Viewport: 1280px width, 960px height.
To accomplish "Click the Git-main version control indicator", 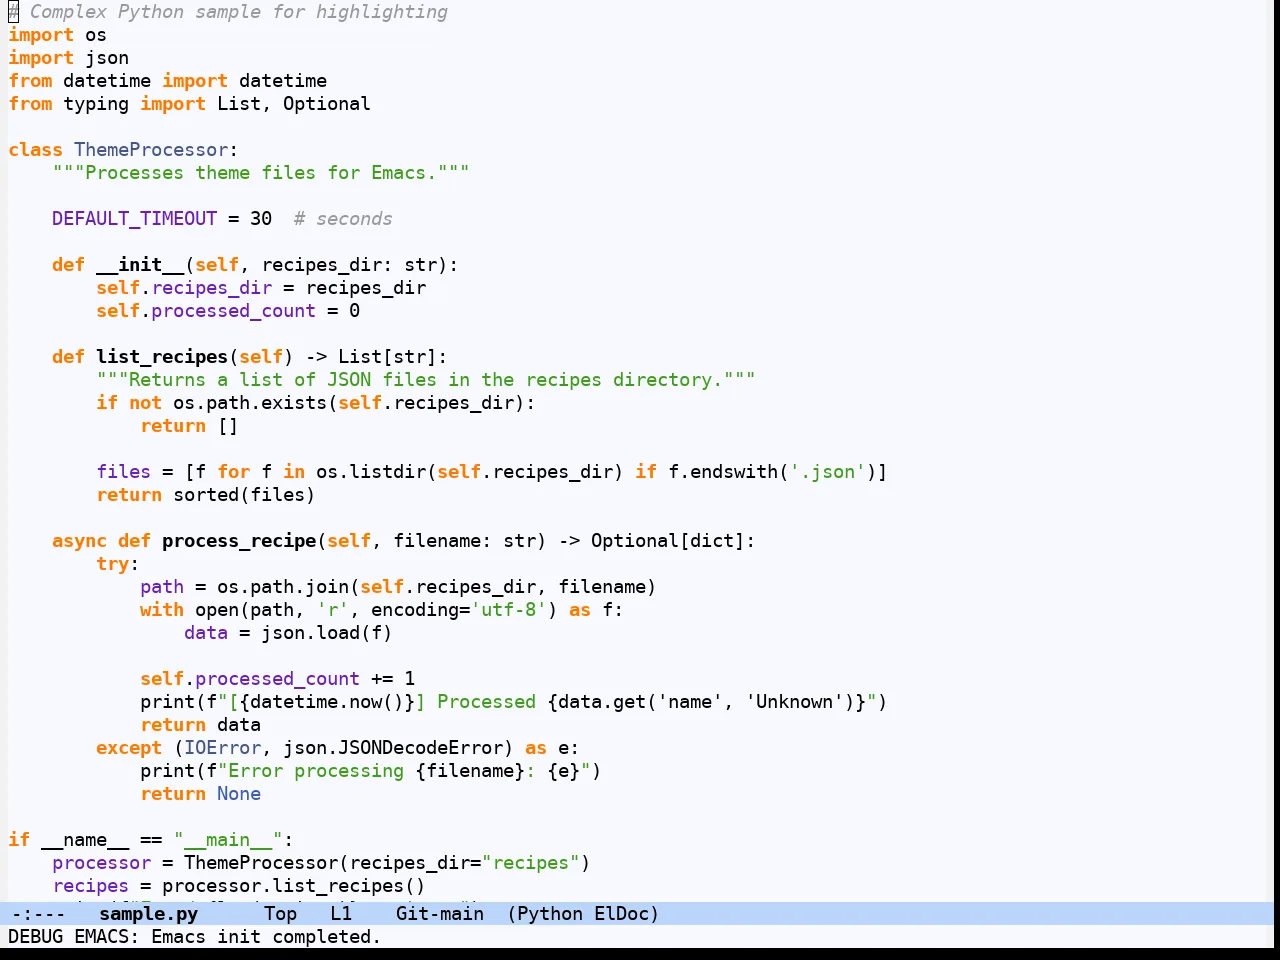I will tap(439, 914).
